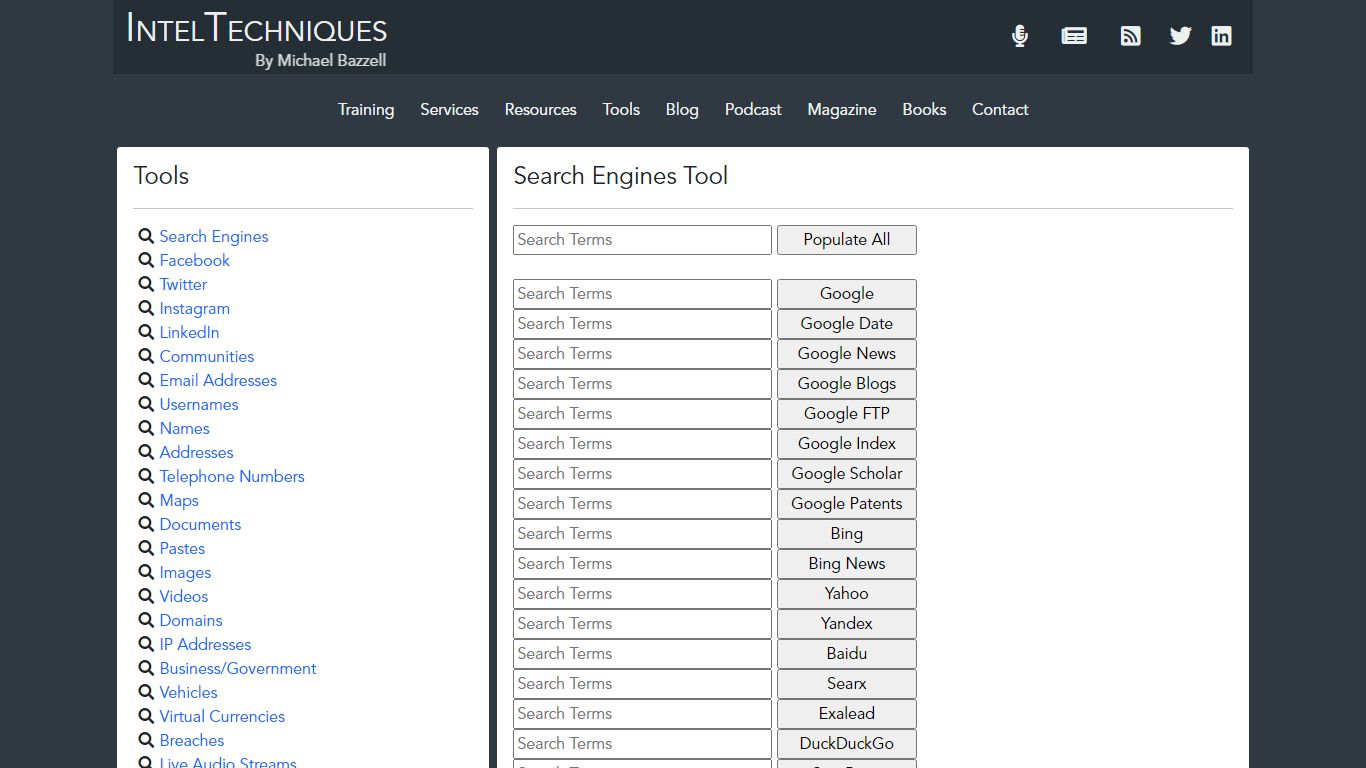Run the DuckDuckGo search button
Viewport: 1366px width, 768px height.
point(847,744)
